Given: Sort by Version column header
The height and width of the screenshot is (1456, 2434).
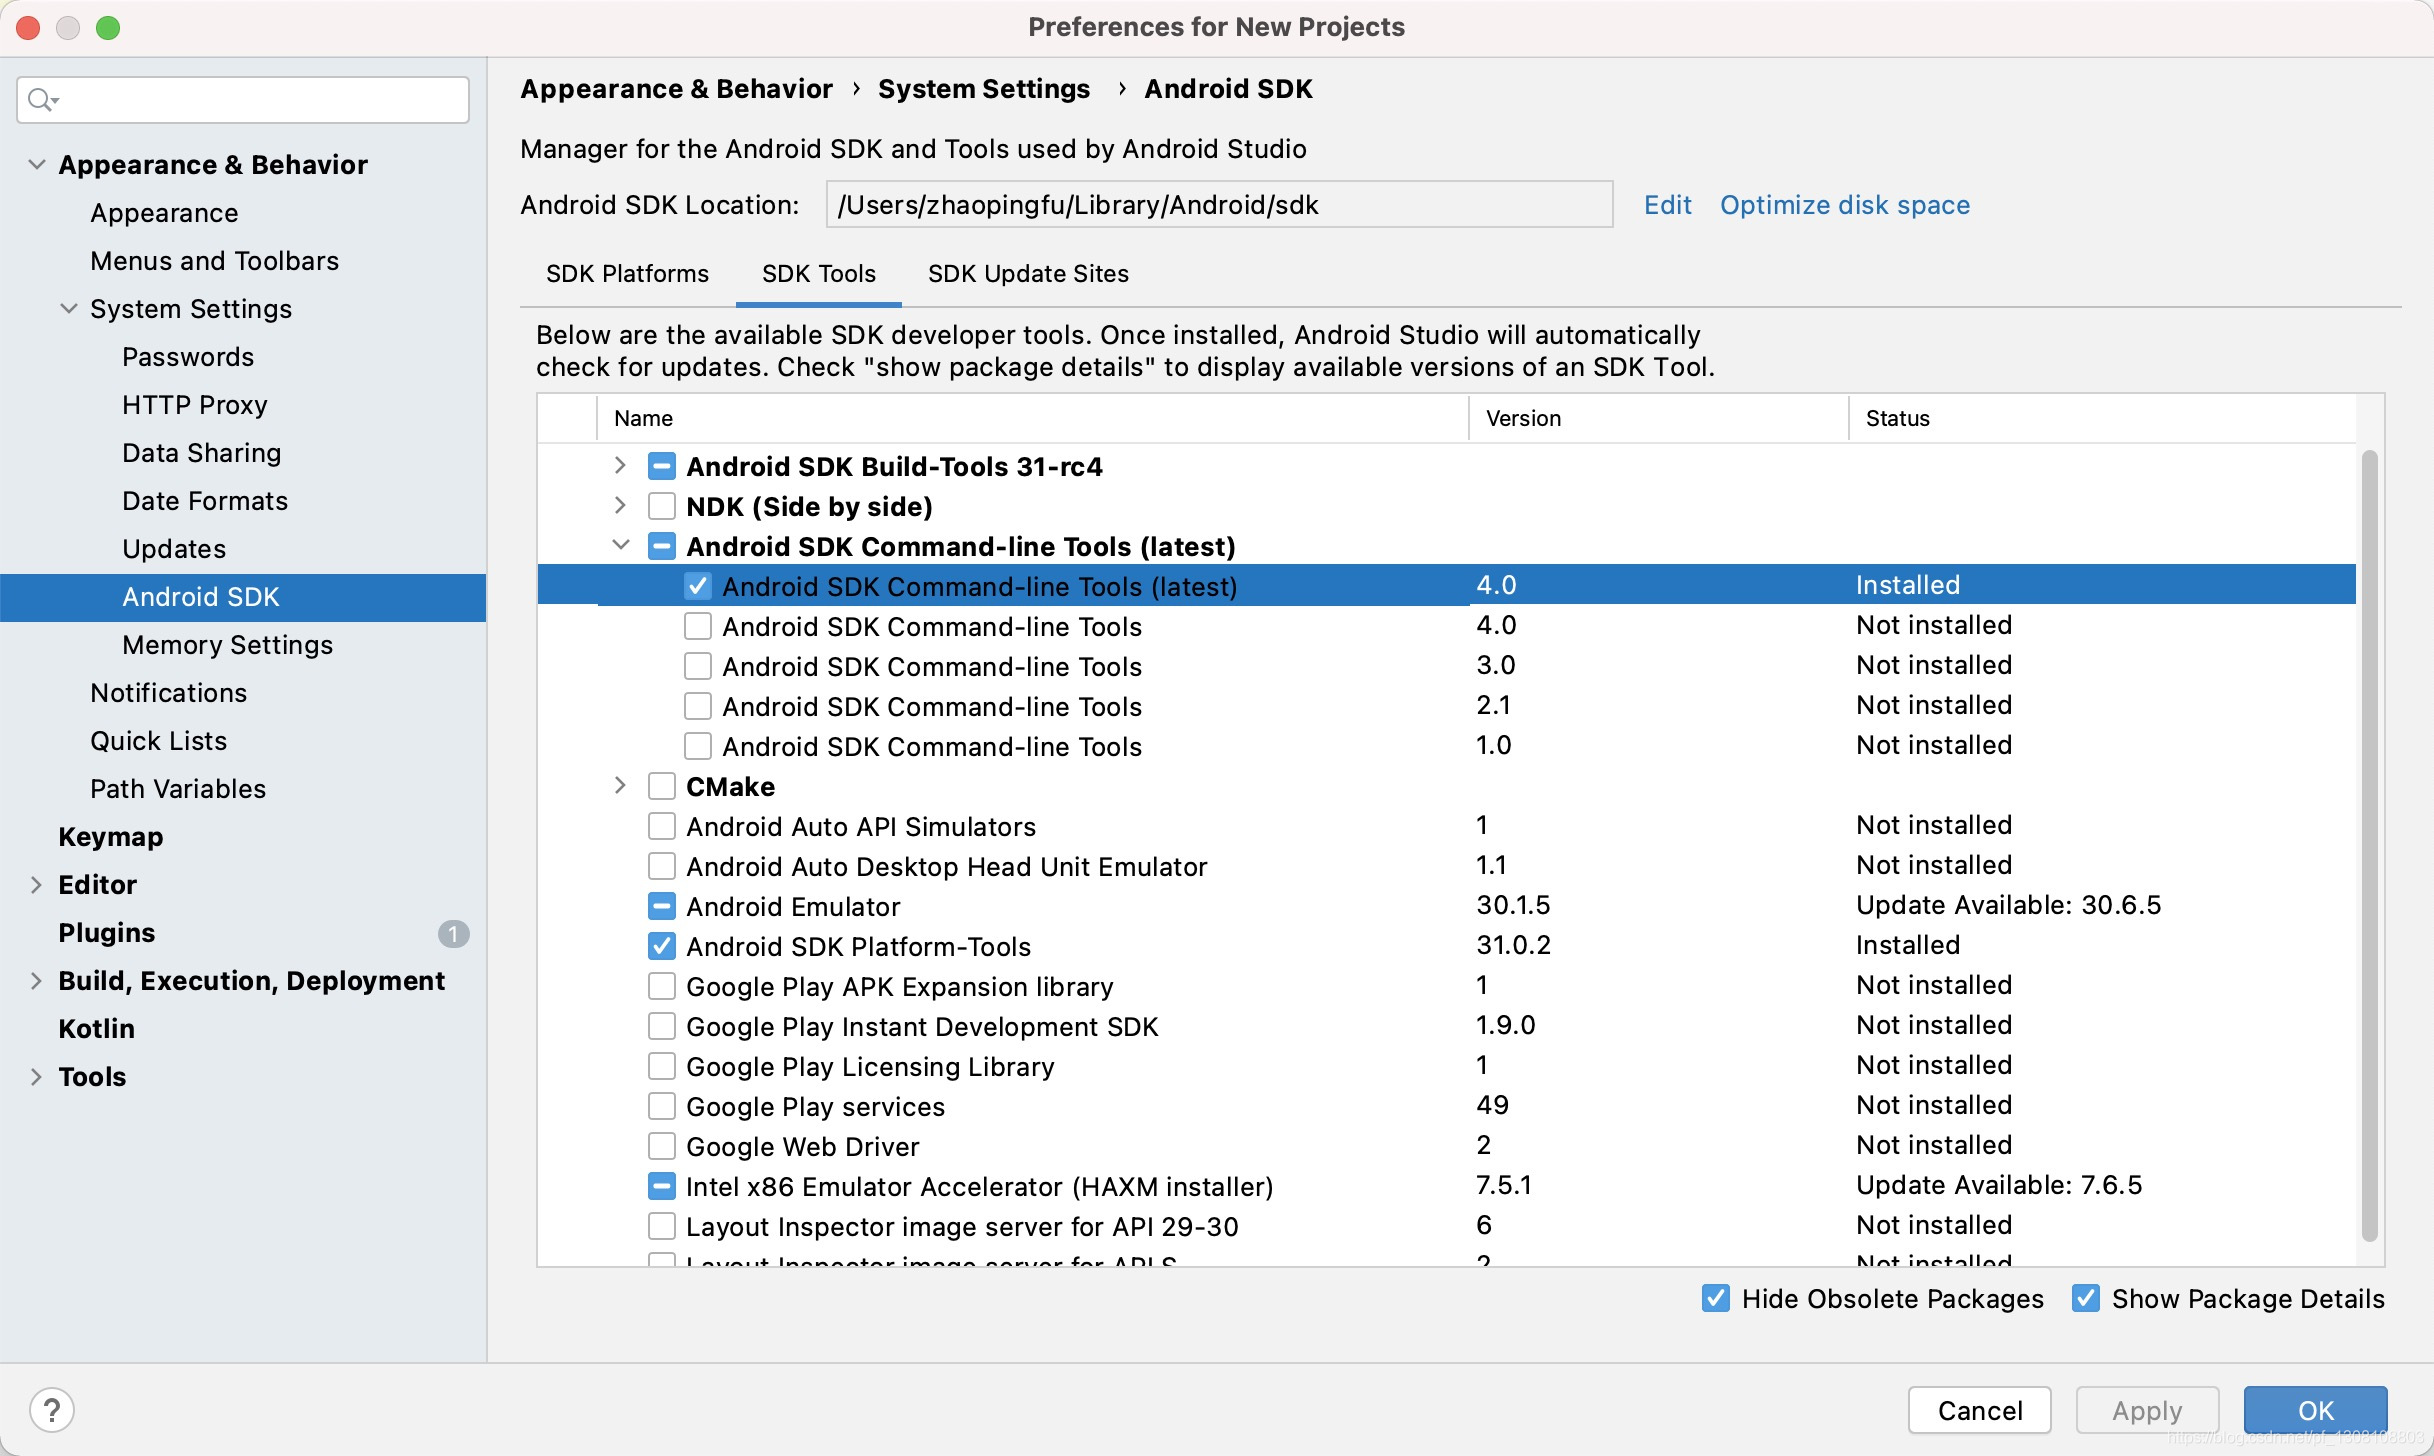Looking at the screenshot, I should 1658,418.
